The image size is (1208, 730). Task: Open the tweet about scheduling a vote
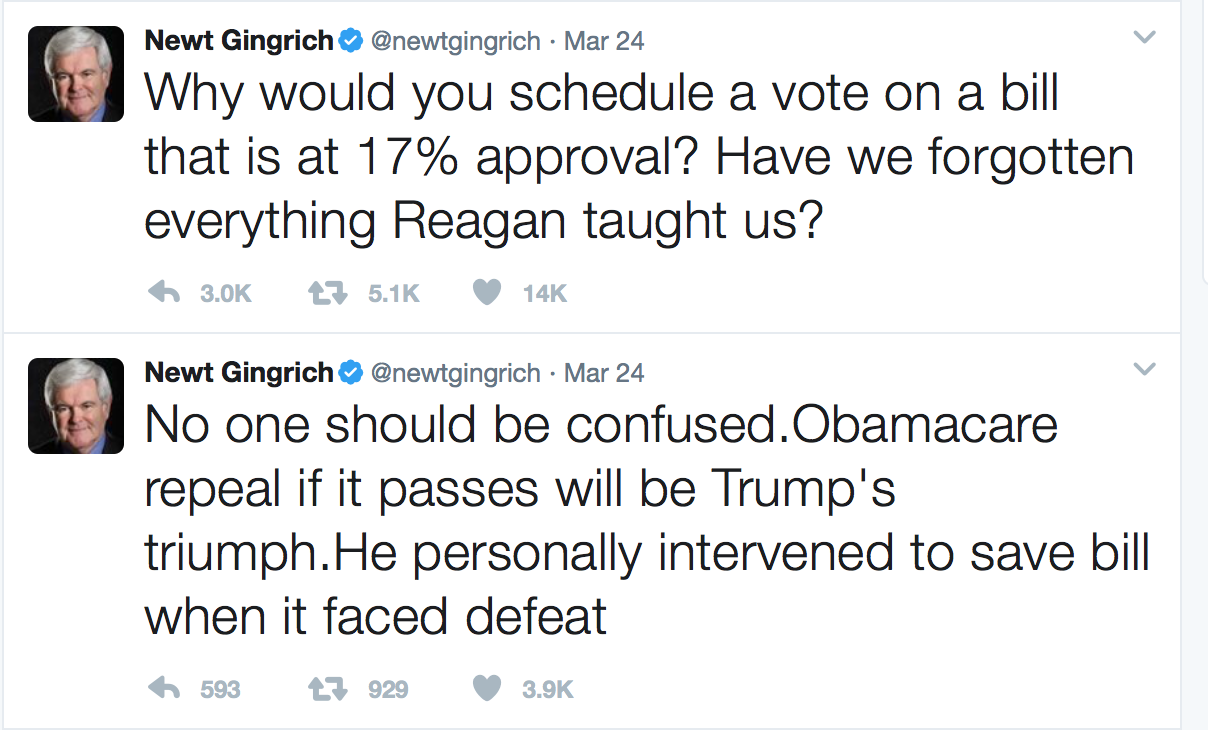600,157
